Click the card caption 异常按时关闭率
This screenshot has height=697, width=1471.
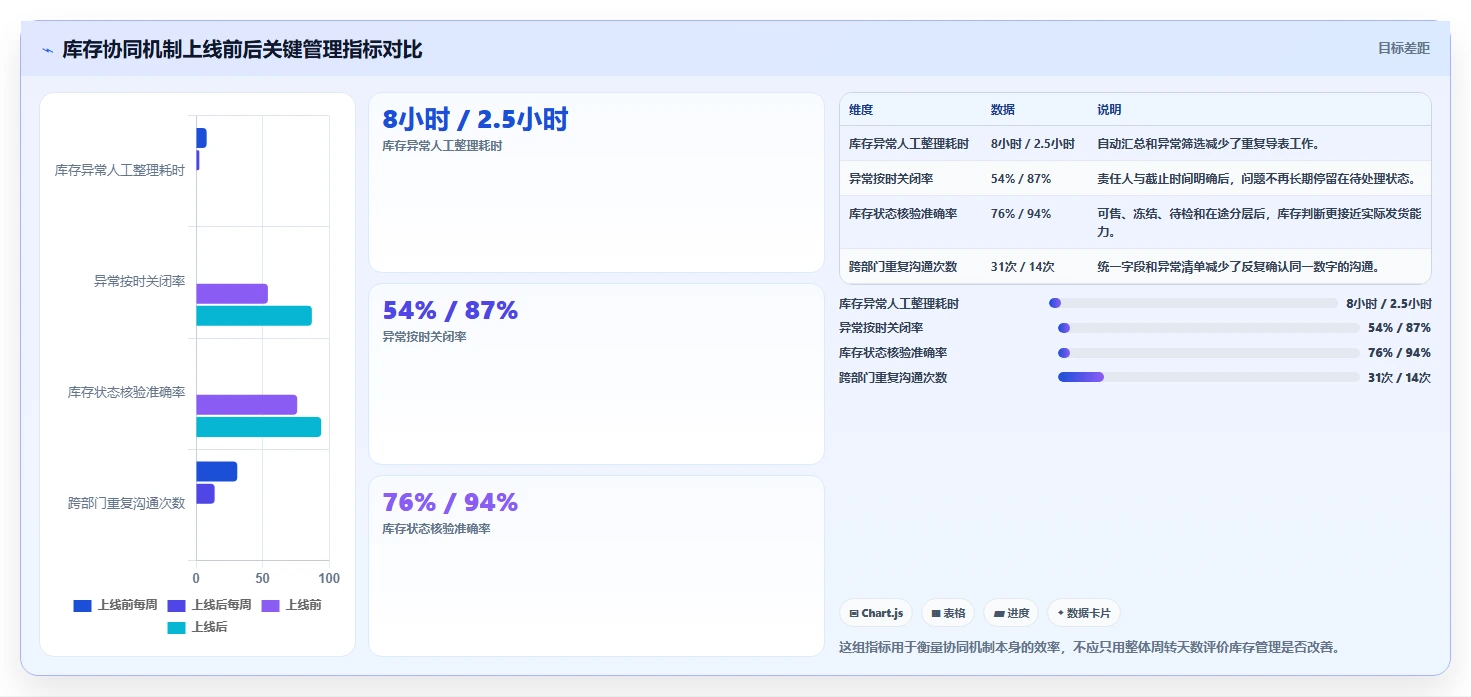pyautogui.click(x=424, y=337)
